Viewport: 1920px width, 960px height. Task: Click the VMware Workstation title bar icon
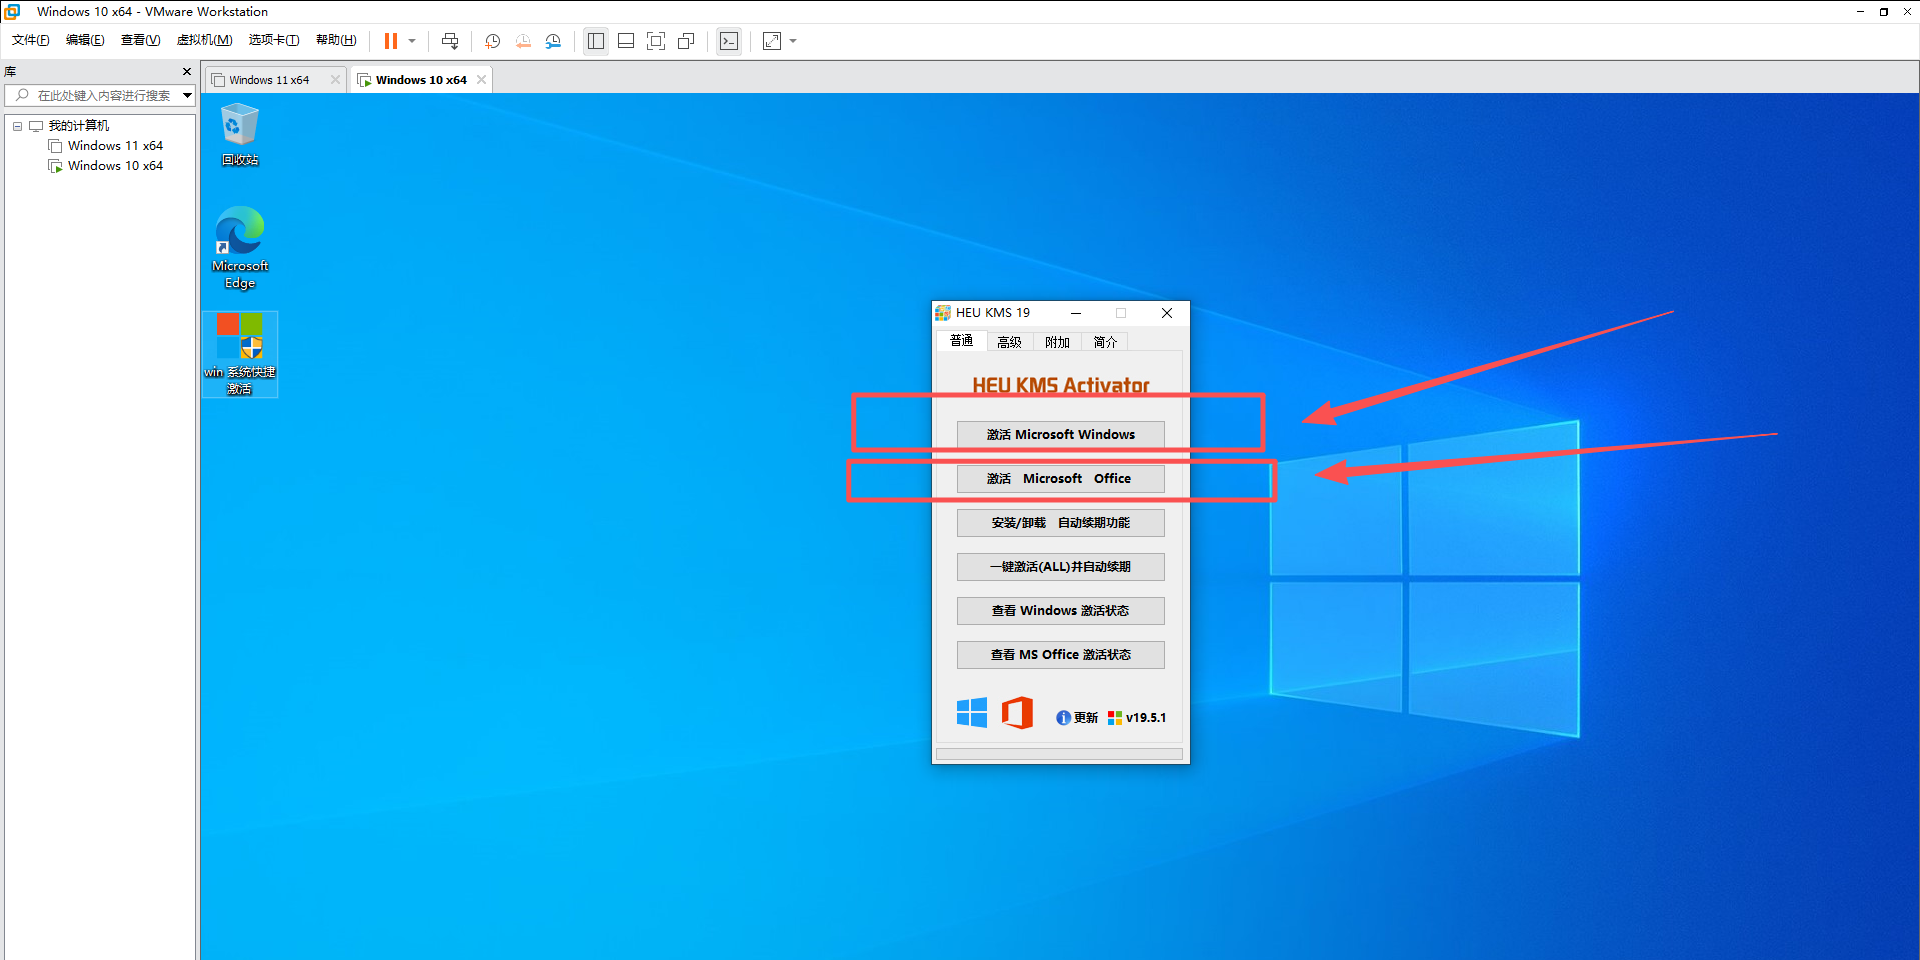(x=13, y=12)
